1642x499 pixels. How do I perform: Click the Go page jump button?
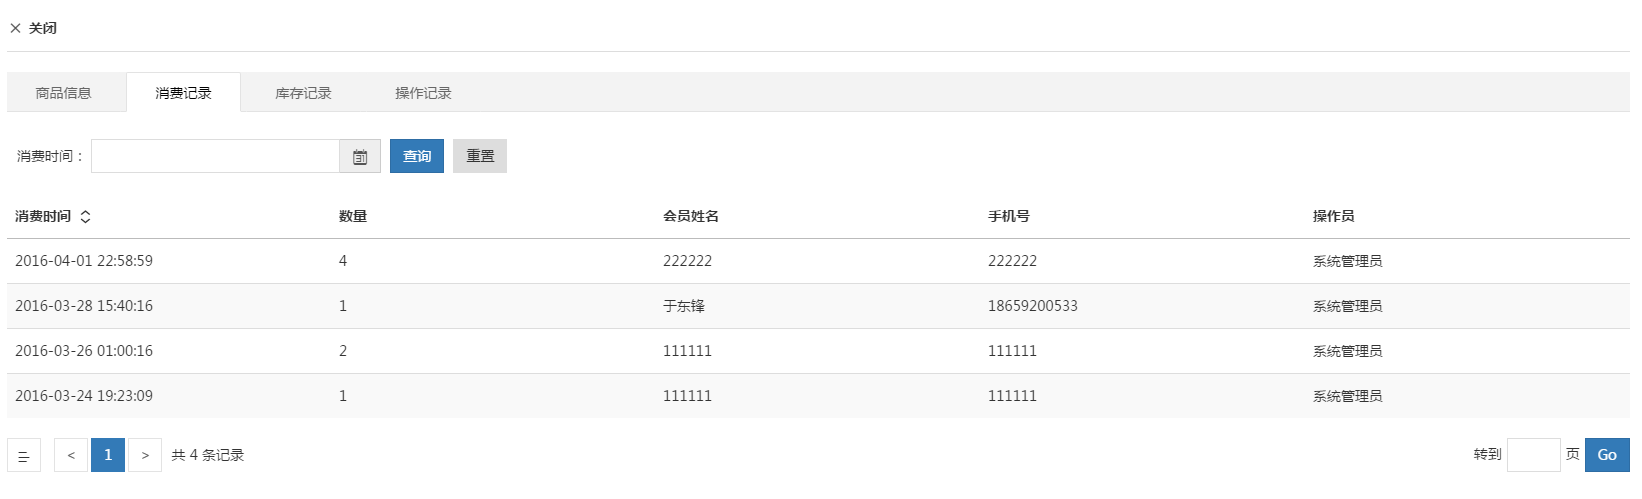(x=1607, y=455)
